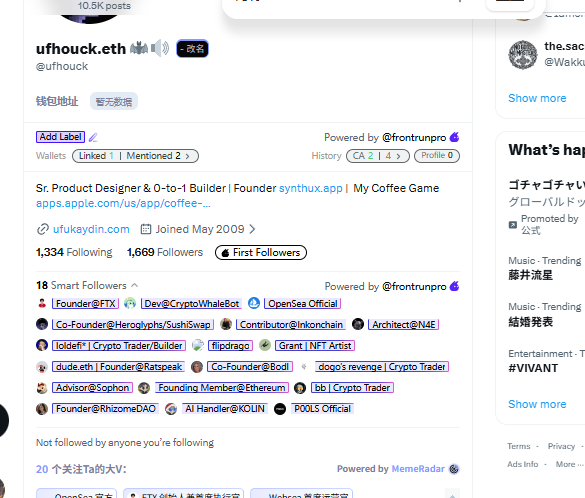Screen dimensions: 585x498
Task: Click the.sac profile avatar in sidebar
Action: tap(523, 54)
